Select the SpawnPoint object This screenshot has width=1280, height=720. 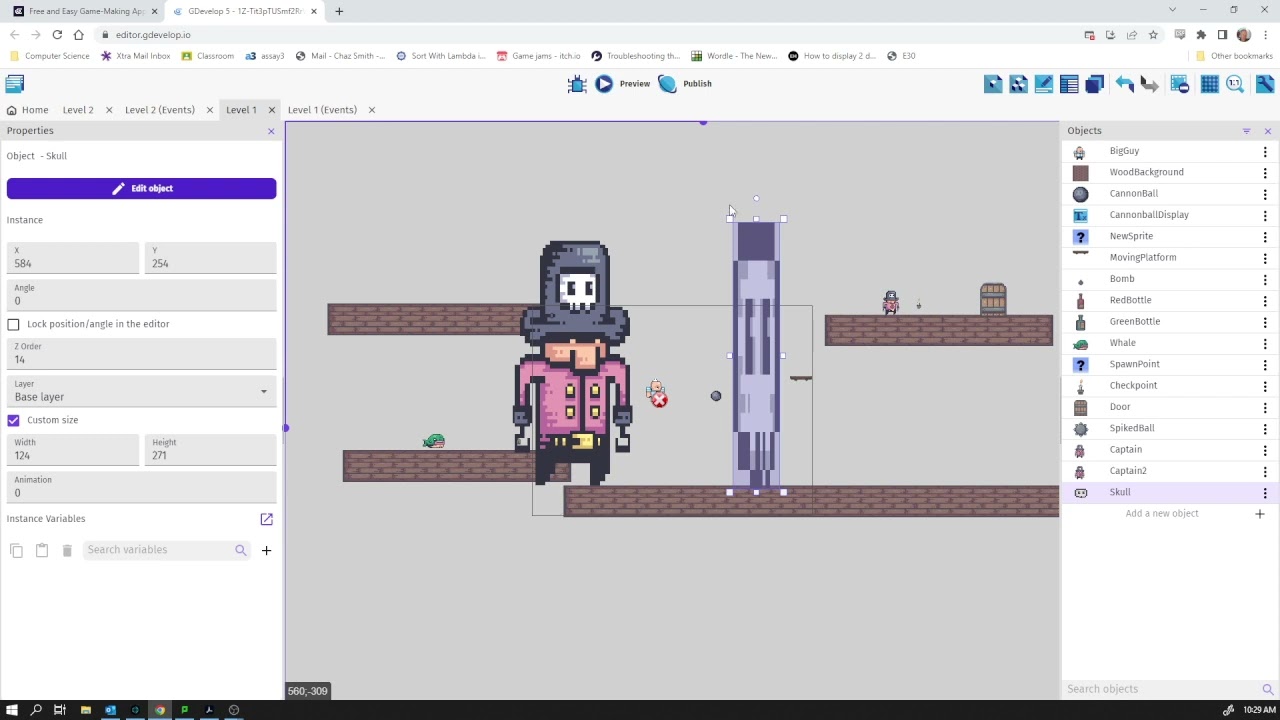pos(1134,364)
